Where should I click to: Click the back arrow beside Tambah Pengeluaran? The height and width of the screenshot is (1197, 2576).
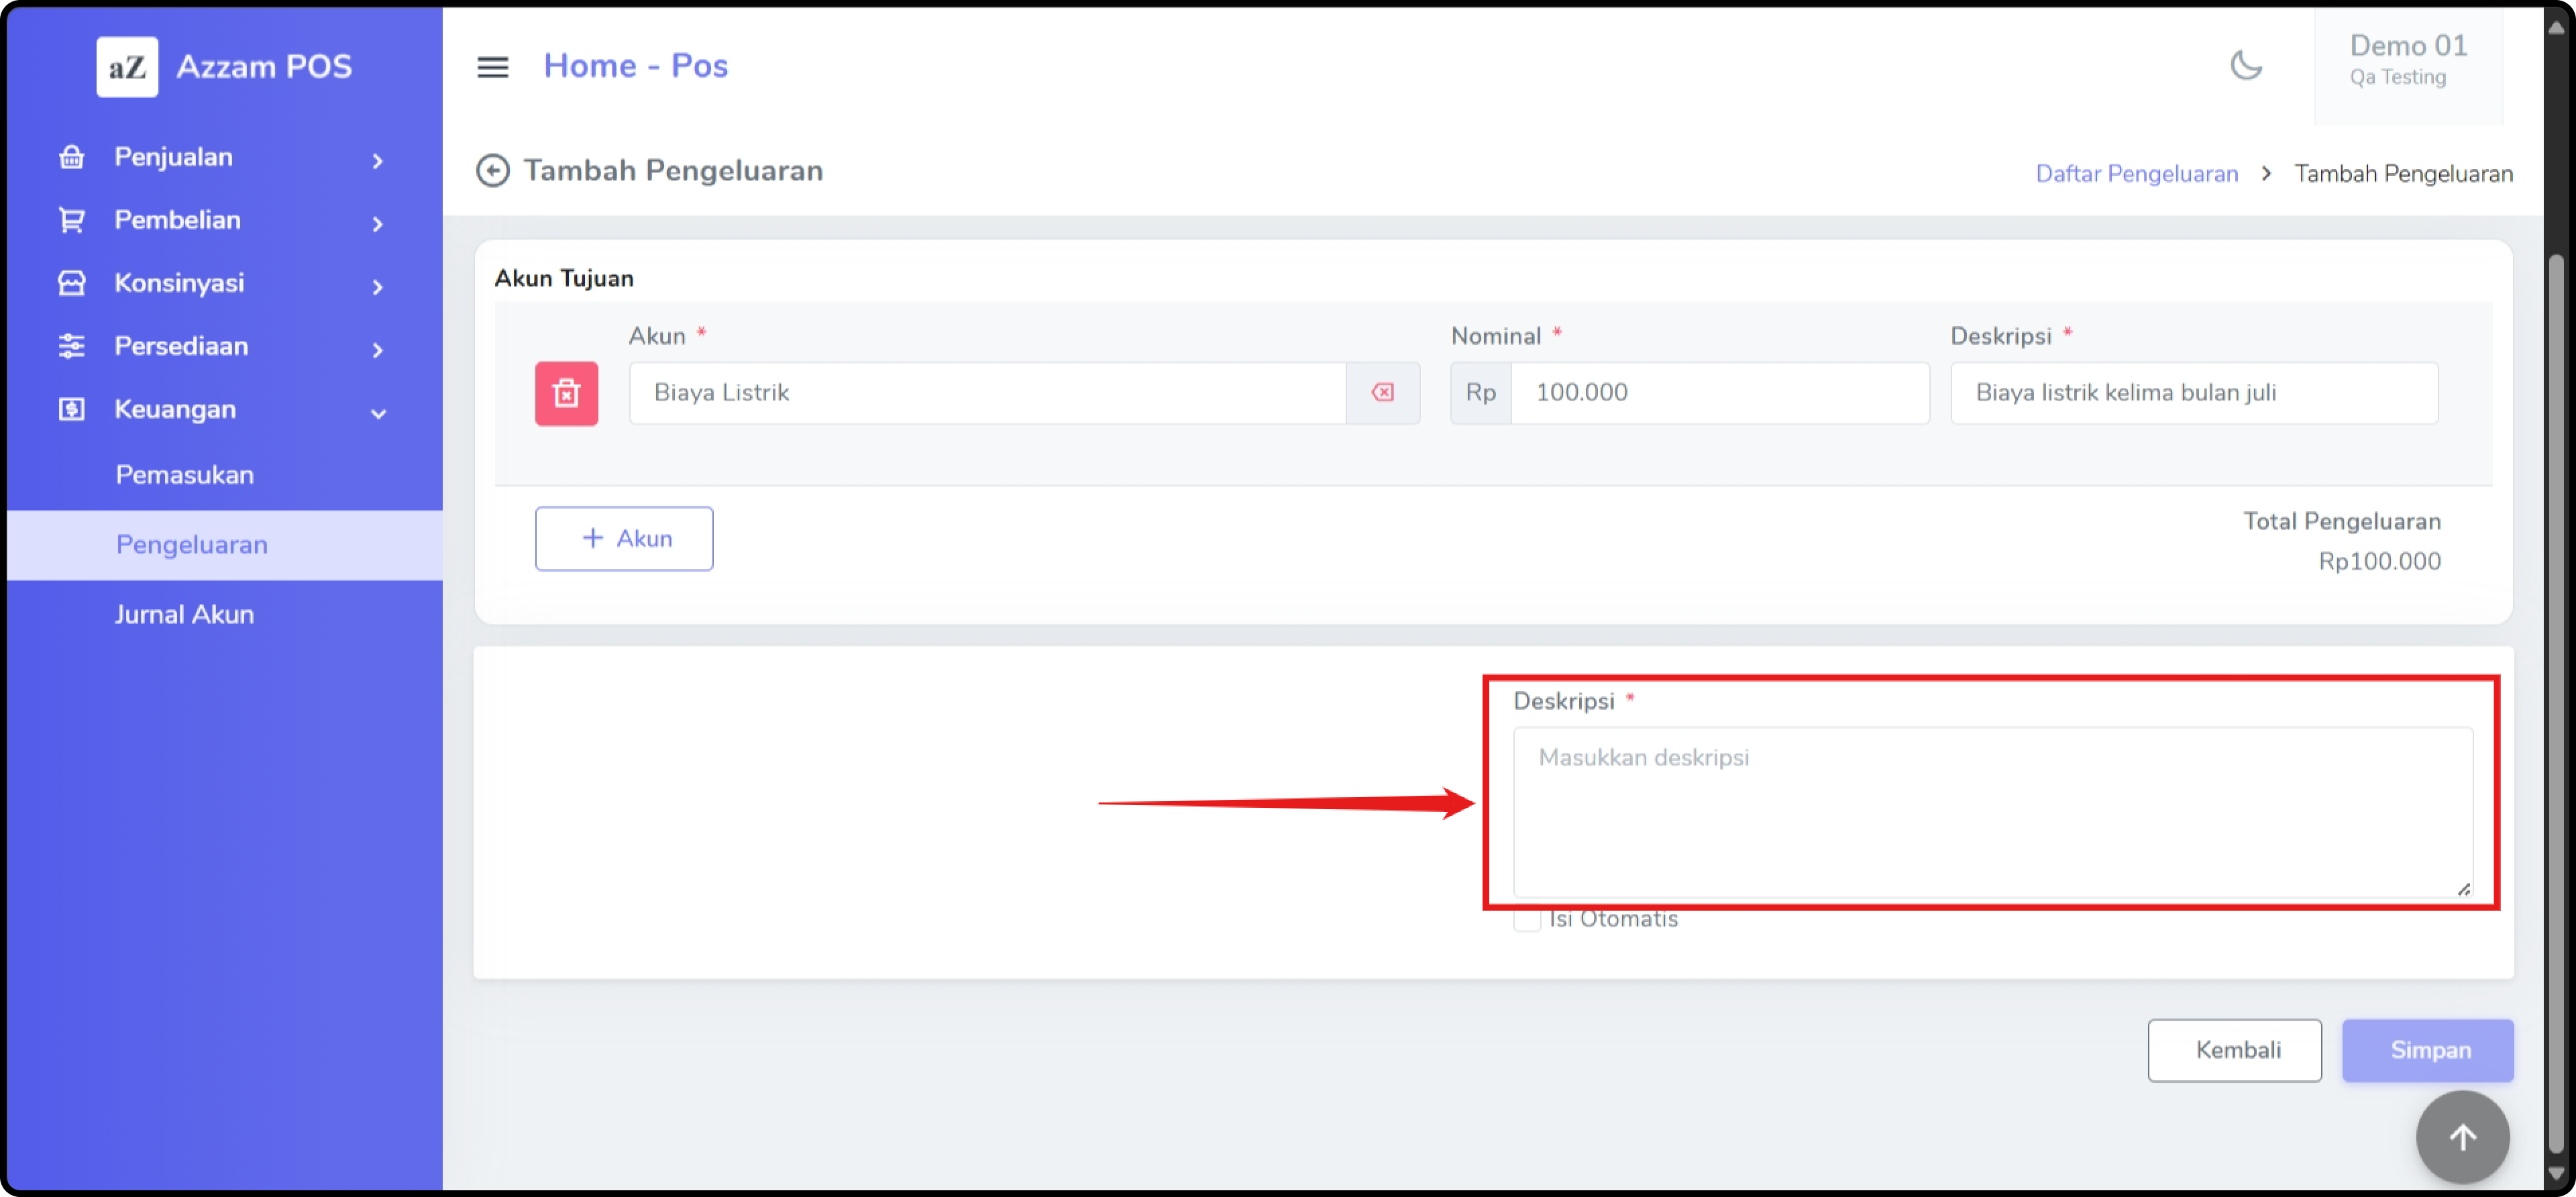(492, 171)
